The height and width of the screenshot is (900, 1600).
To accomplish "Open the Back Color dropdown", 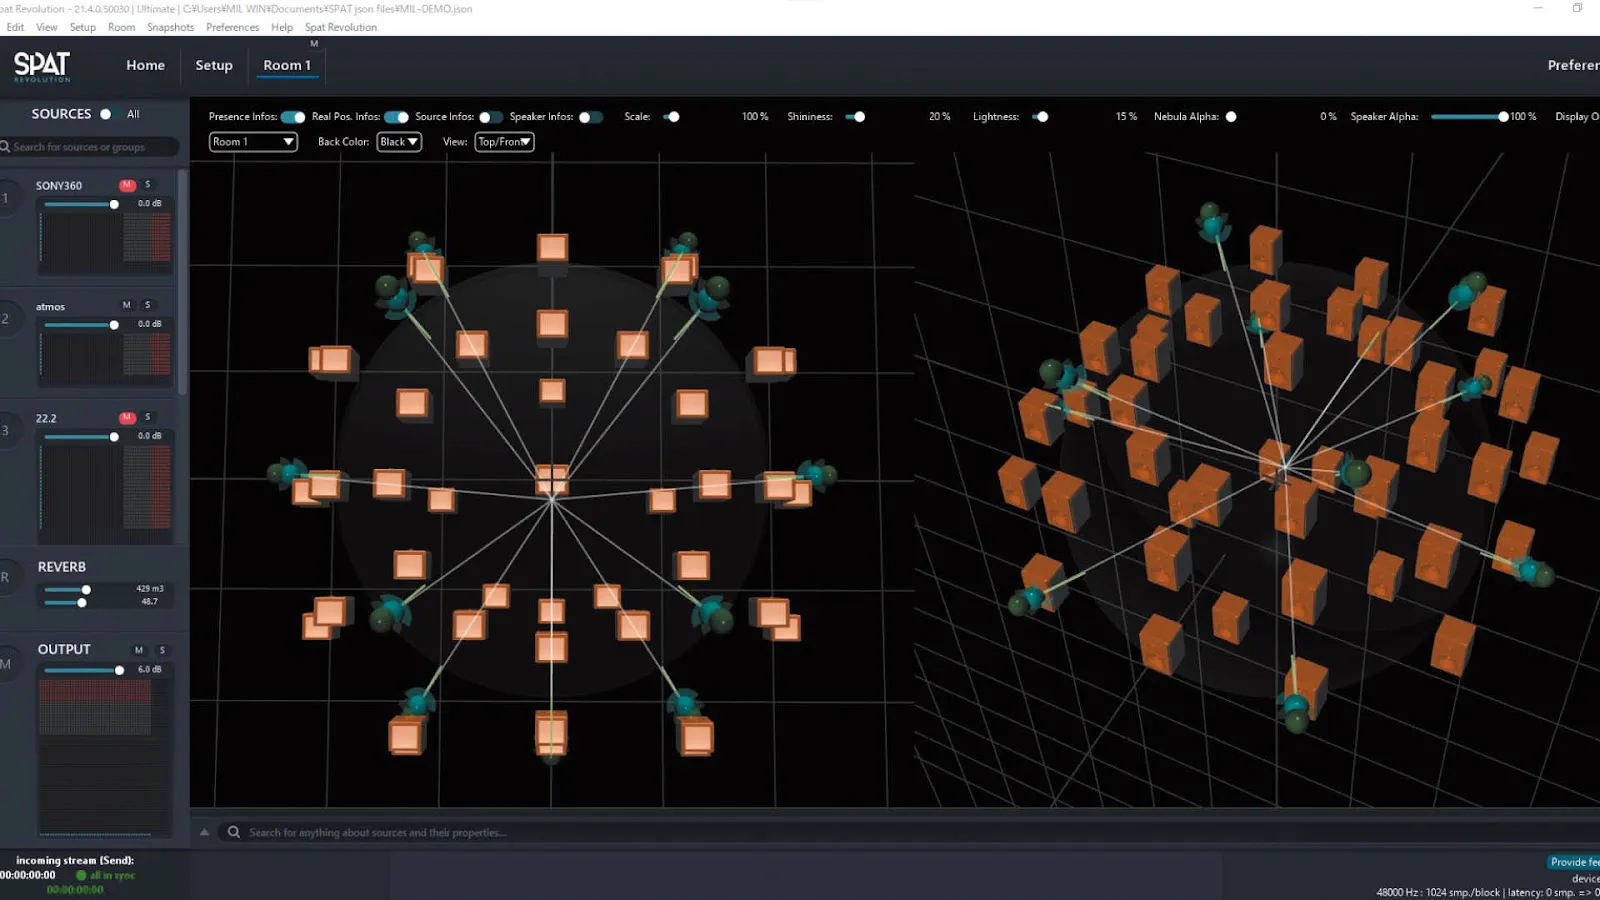I will tap(399, 142).
